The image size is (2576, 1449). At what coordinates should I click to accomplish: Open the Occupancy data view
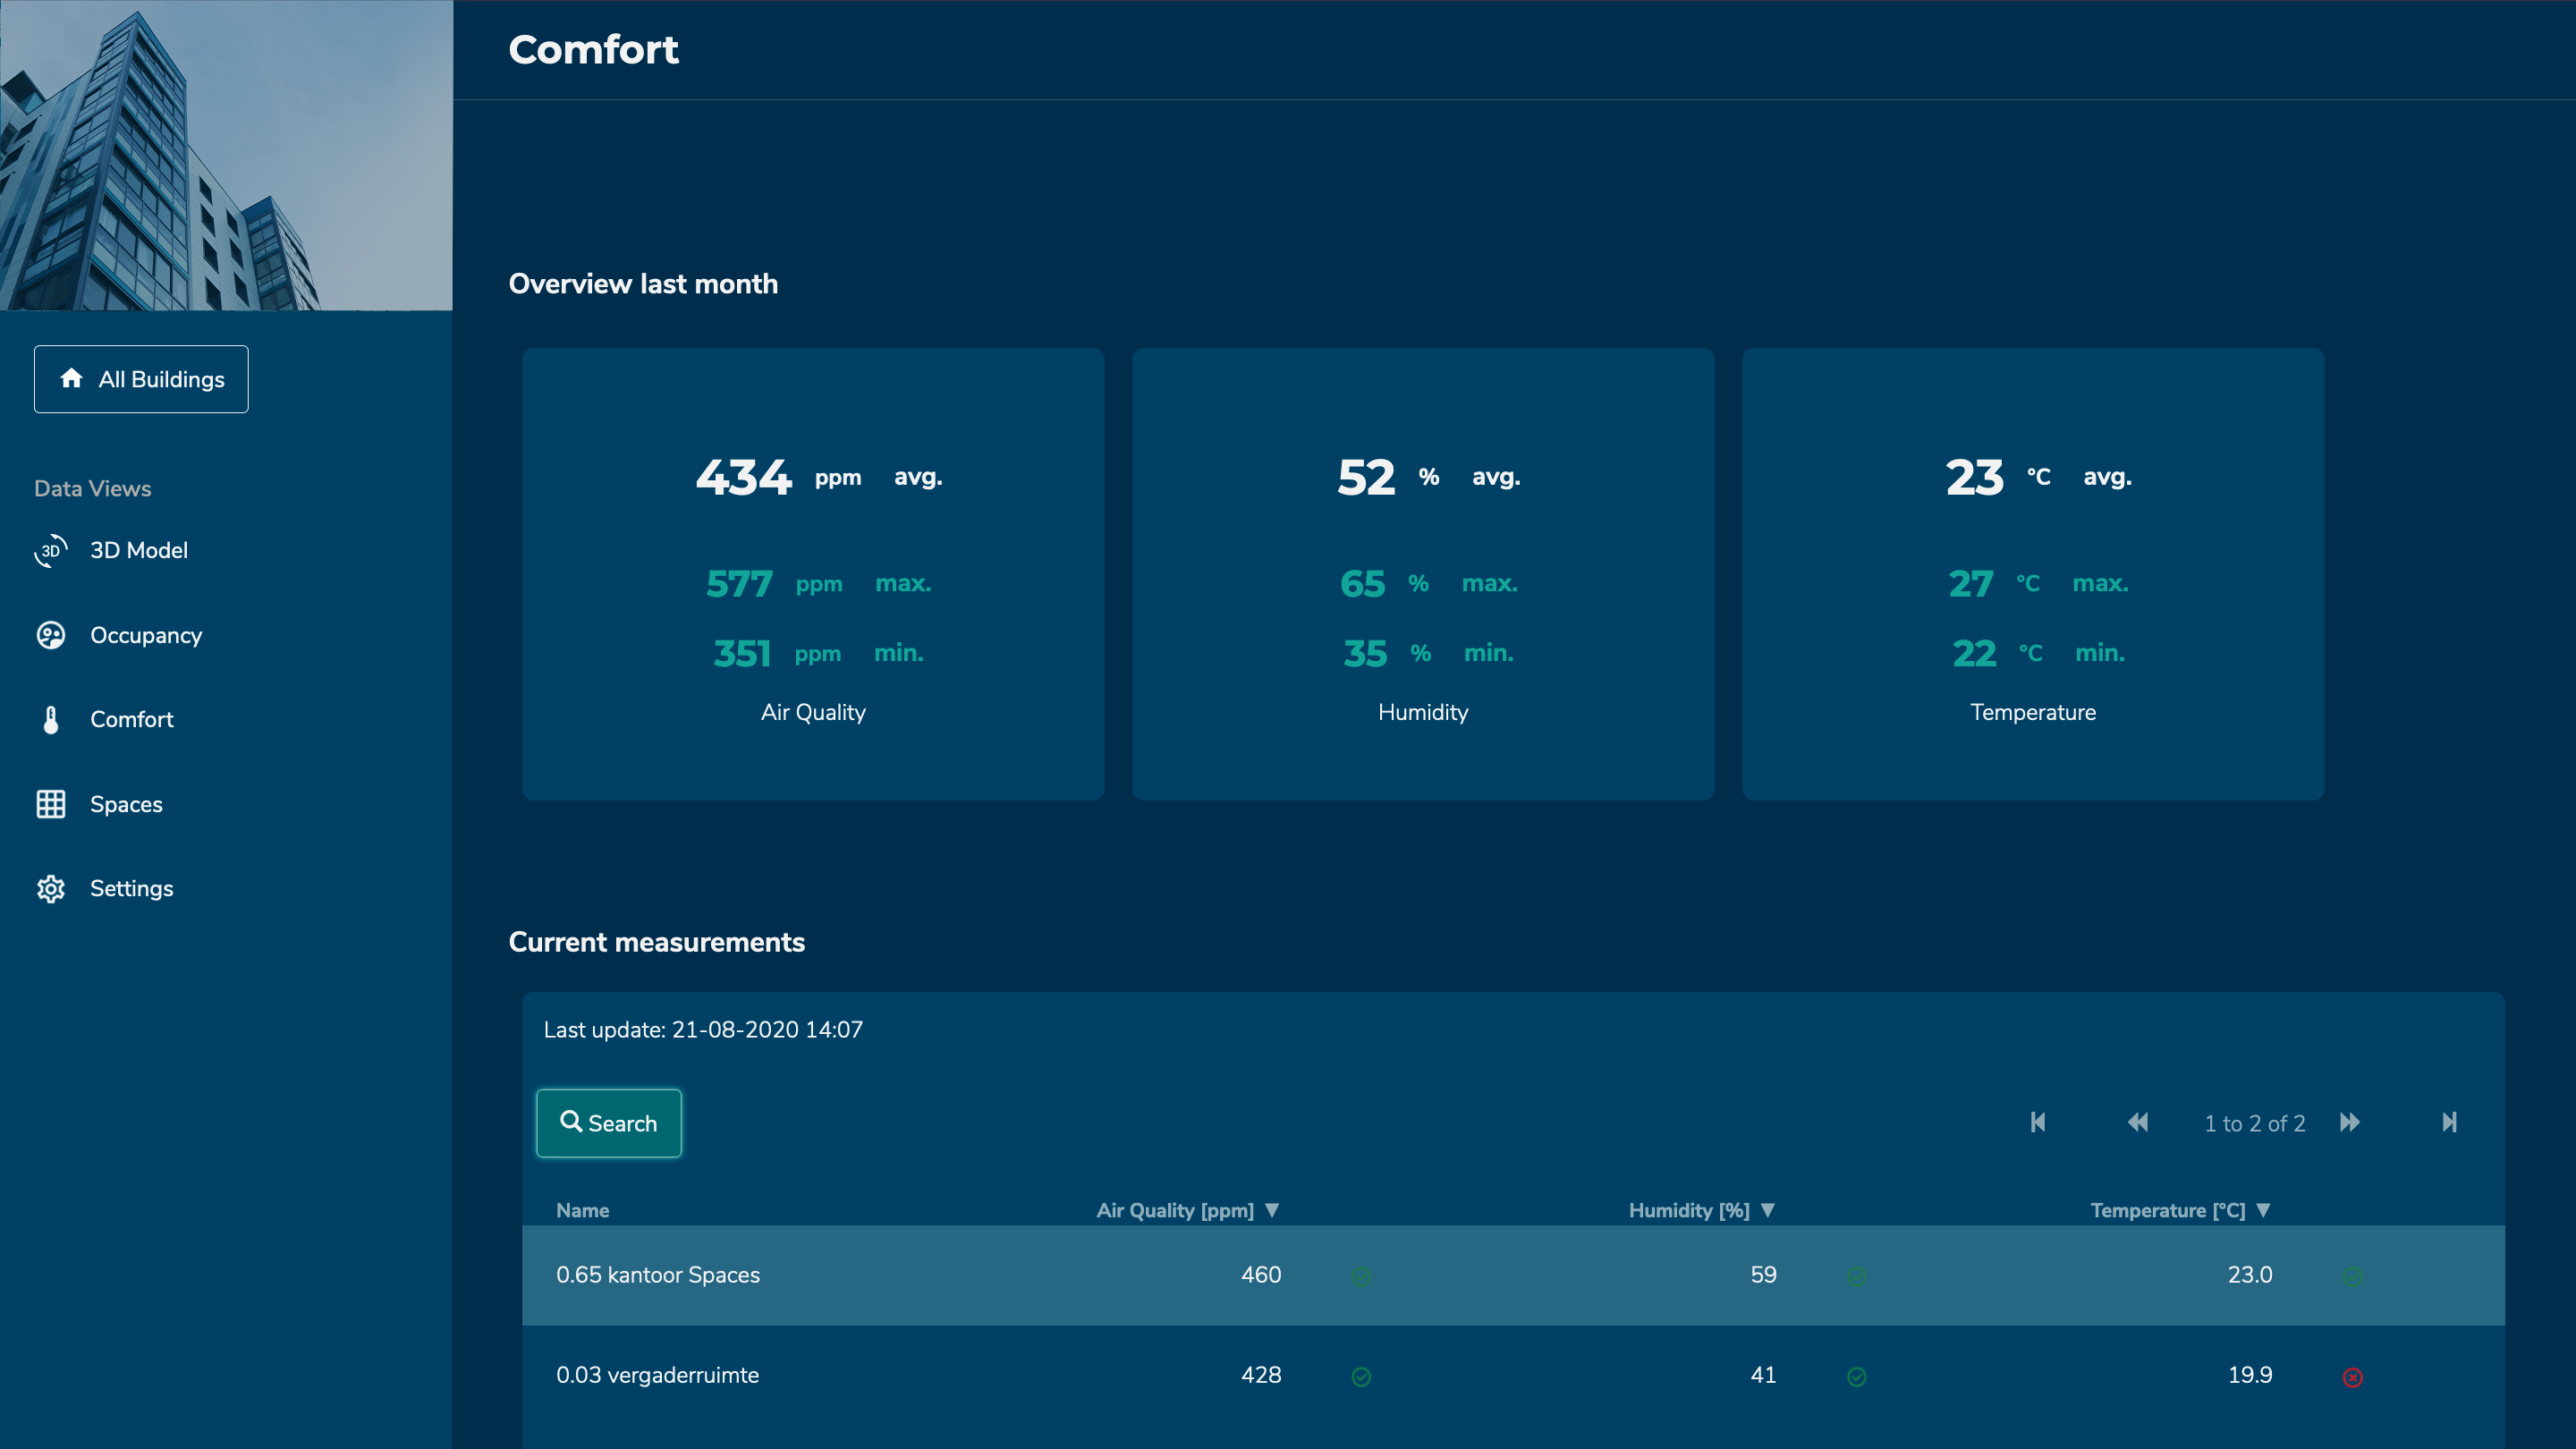pos(146,635)
